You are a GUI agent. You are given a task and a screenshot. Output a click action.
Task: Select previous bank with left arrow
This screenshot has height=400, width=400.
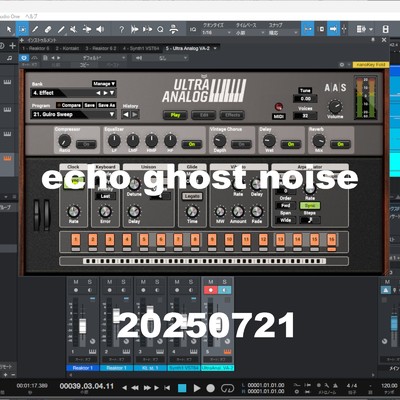pyautogui.click(x=99, y=93)
